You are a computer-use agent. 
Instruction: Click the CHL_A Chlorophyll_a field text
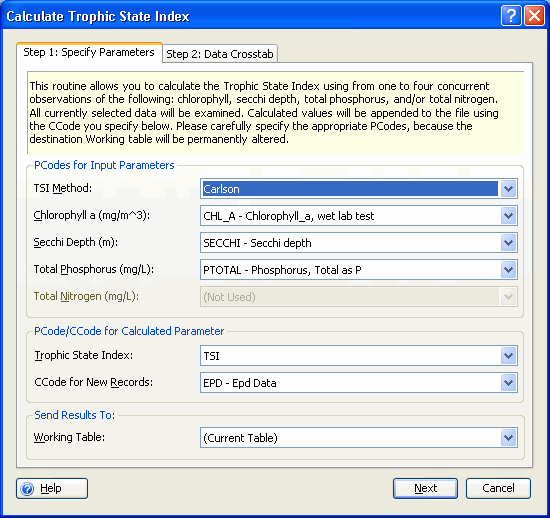289,216
